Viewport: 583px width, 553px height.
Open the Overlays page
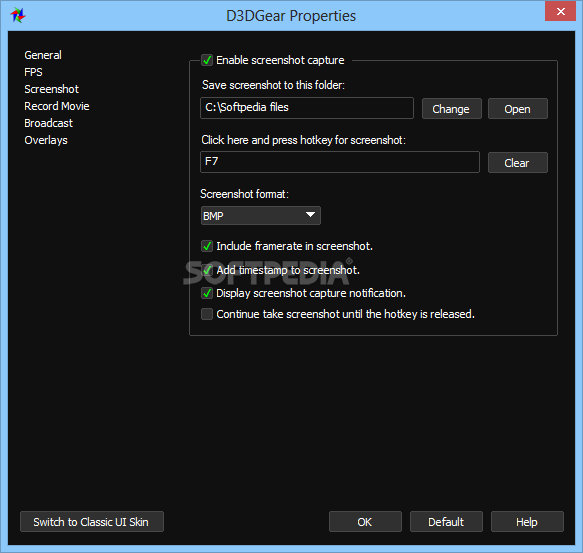(46, 140)
